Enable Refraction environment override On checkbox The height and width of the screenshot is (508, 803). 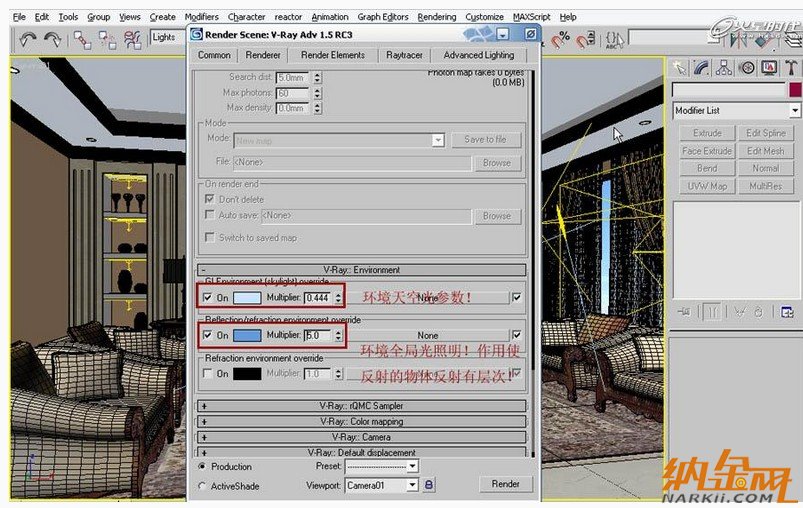point(207,373)
